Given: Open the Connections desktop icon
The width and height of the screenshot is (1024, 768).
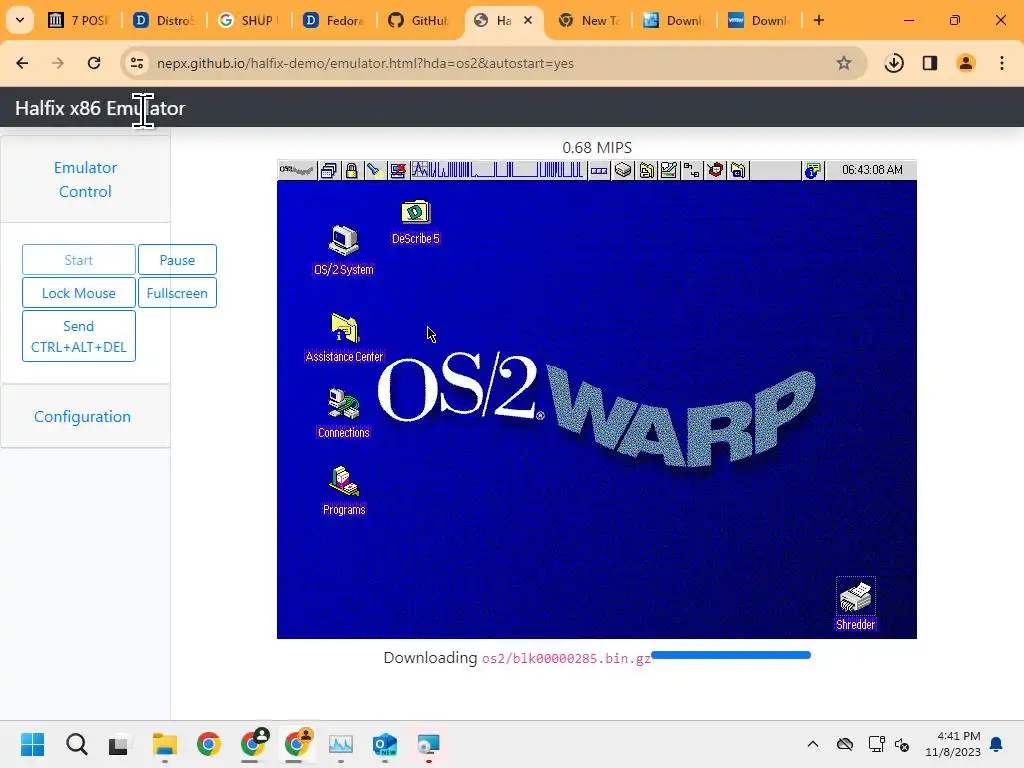Looking at the screenshot, I should point(344,413).
